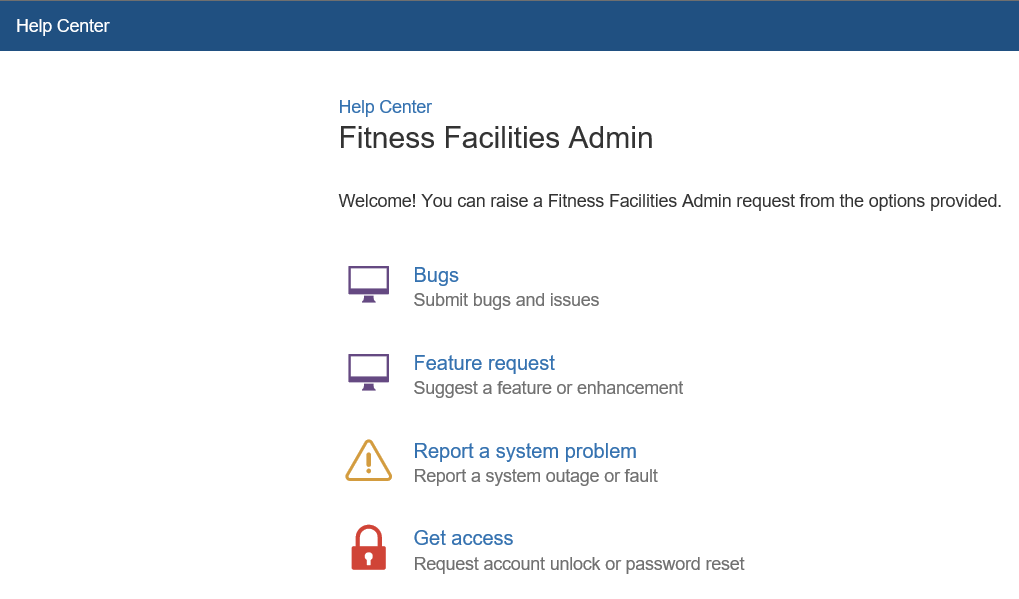Open the Bugs request type

pyautogui.click(x=436, y=275)
